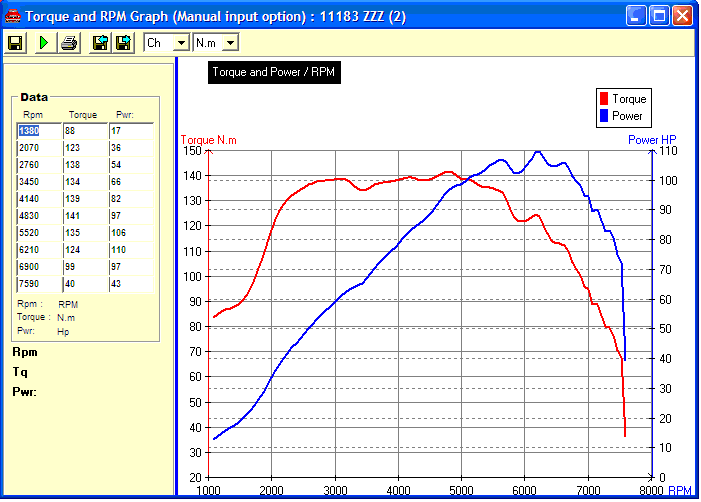Click the red car application icon
The width and height of the screenshot is (701, 502).
point(12,16)
